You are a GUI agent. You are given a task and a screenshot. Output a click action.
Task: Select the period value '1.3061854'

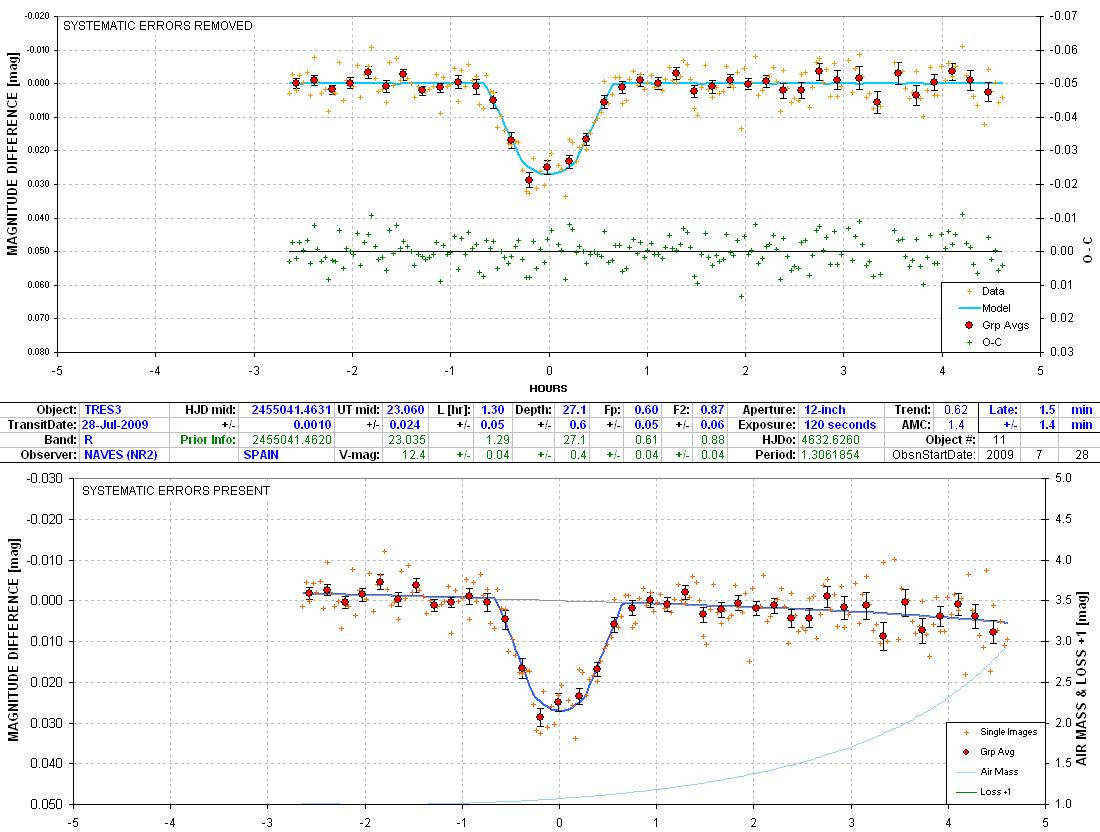click(830, 455)
